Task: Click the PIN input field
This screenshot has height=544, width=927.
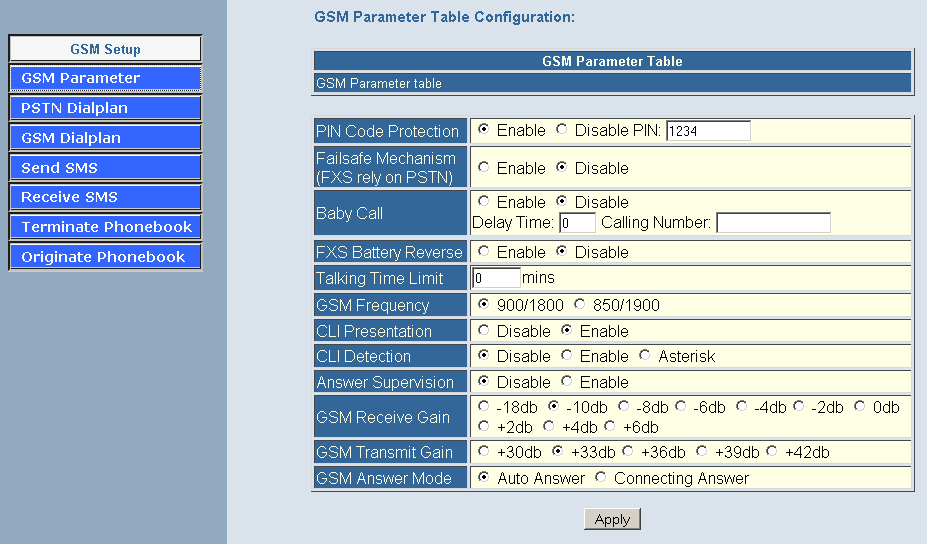Action: [x=708, y=131]
